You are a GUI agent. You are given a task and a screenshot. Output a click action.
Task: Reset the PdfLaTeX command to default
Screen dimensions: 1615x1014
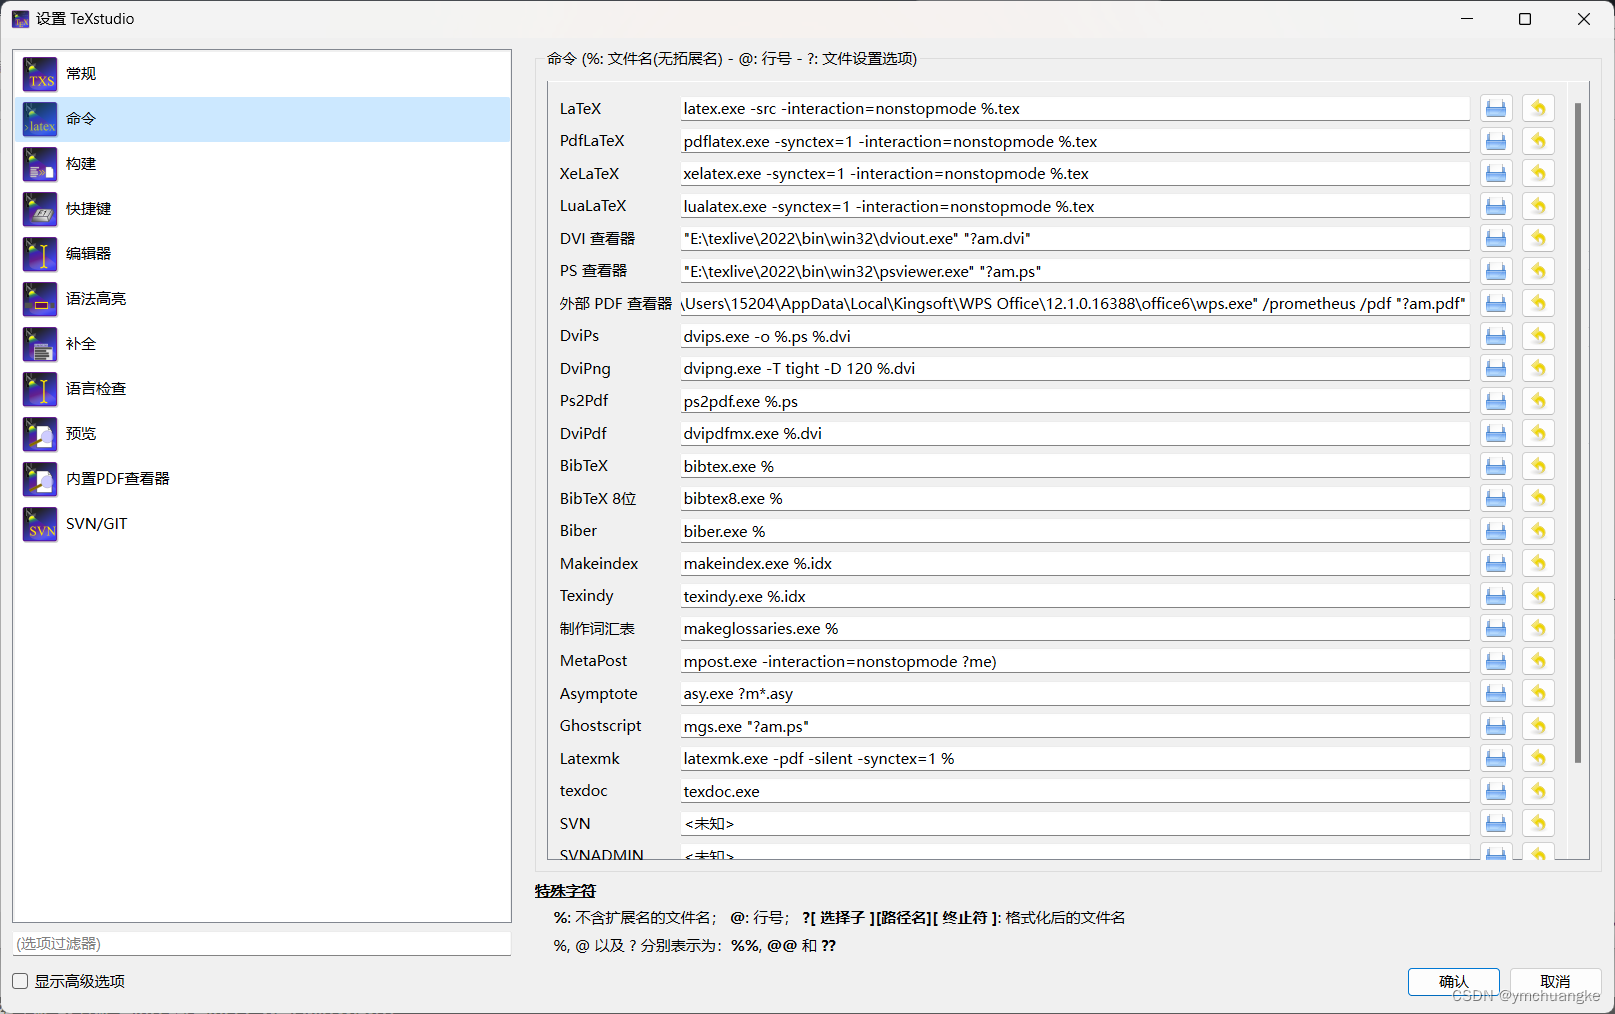point(1538,141)
